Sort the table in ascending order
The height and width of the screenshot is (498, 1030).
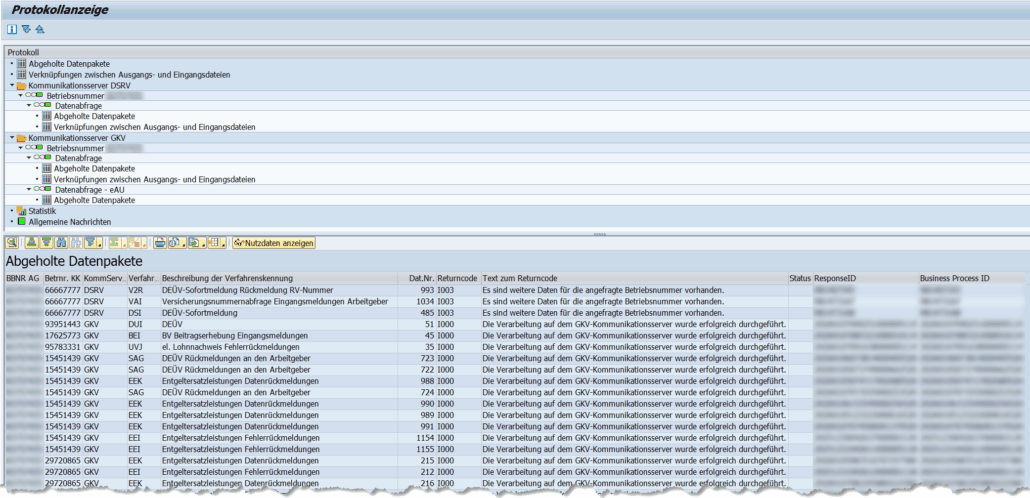pos(32,243)
